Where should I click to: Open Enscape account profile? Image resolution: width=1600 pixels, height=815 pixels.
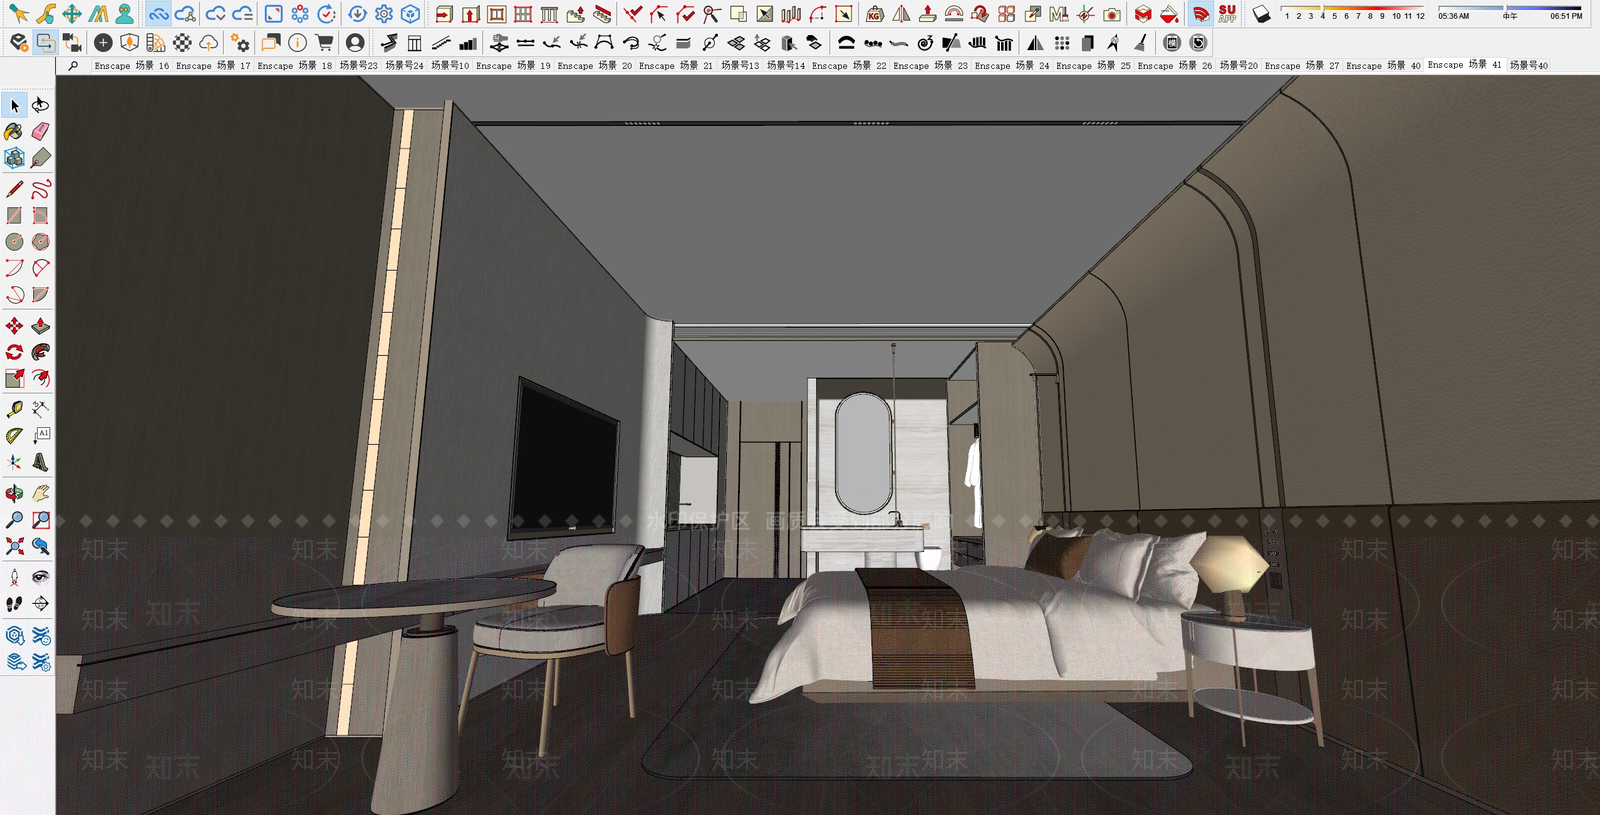click(355, 43)
